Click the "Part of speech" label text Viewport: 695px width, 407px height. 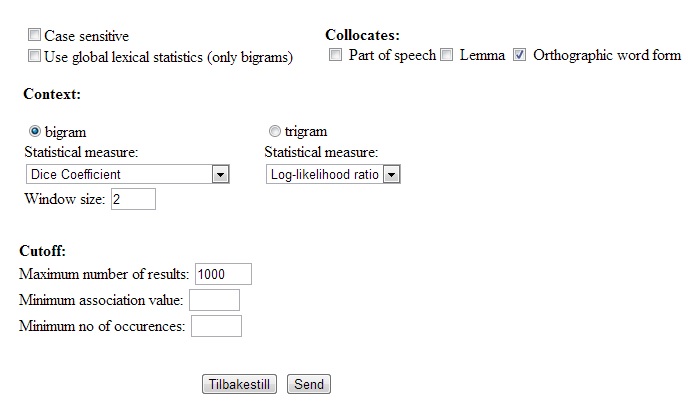coord(392,55)
